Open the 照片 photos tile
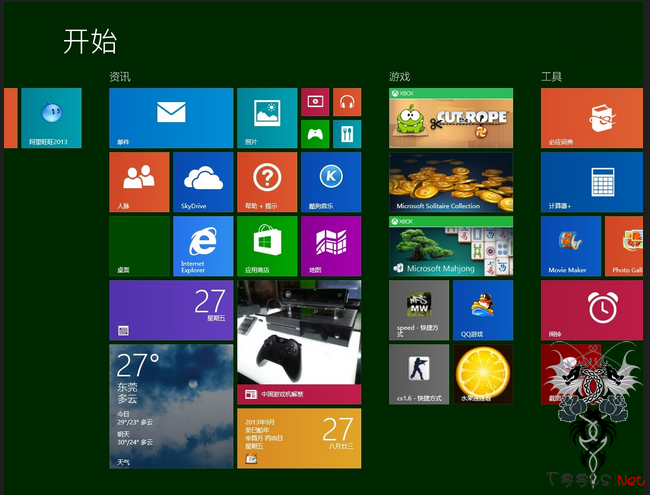Viewport: 650px width, 495px height. click(267, 118)
